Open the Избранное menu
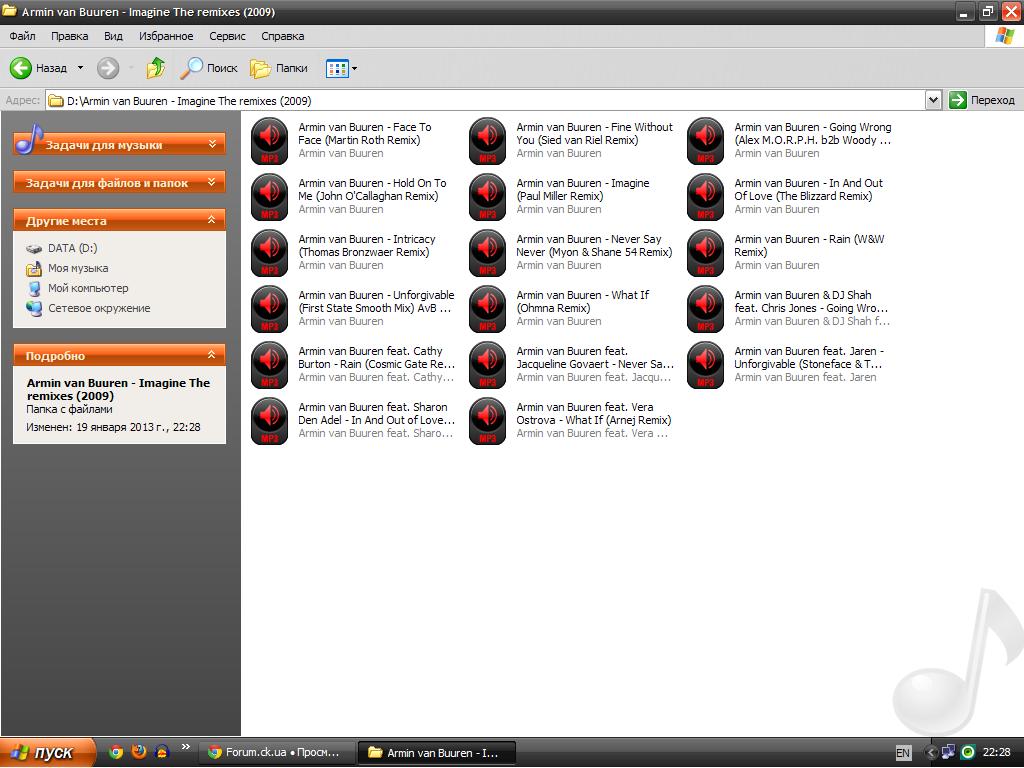This screenshot has width=1024, height=768. click(166, 36)
